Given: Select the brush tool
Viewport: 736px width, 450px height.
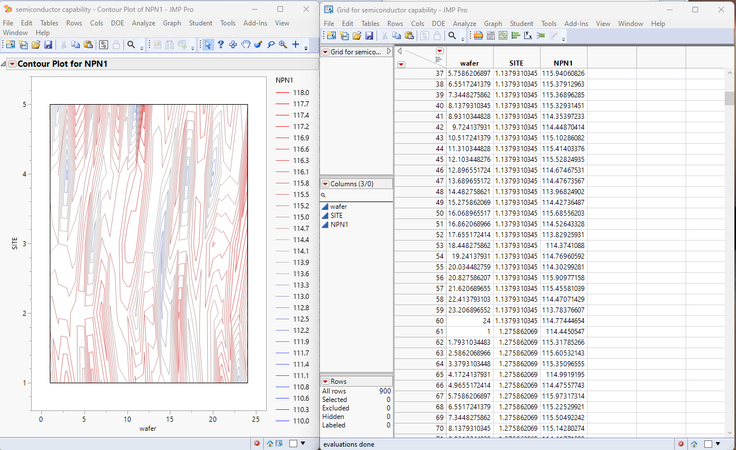Looking at the screenshot, I should 258,45.
